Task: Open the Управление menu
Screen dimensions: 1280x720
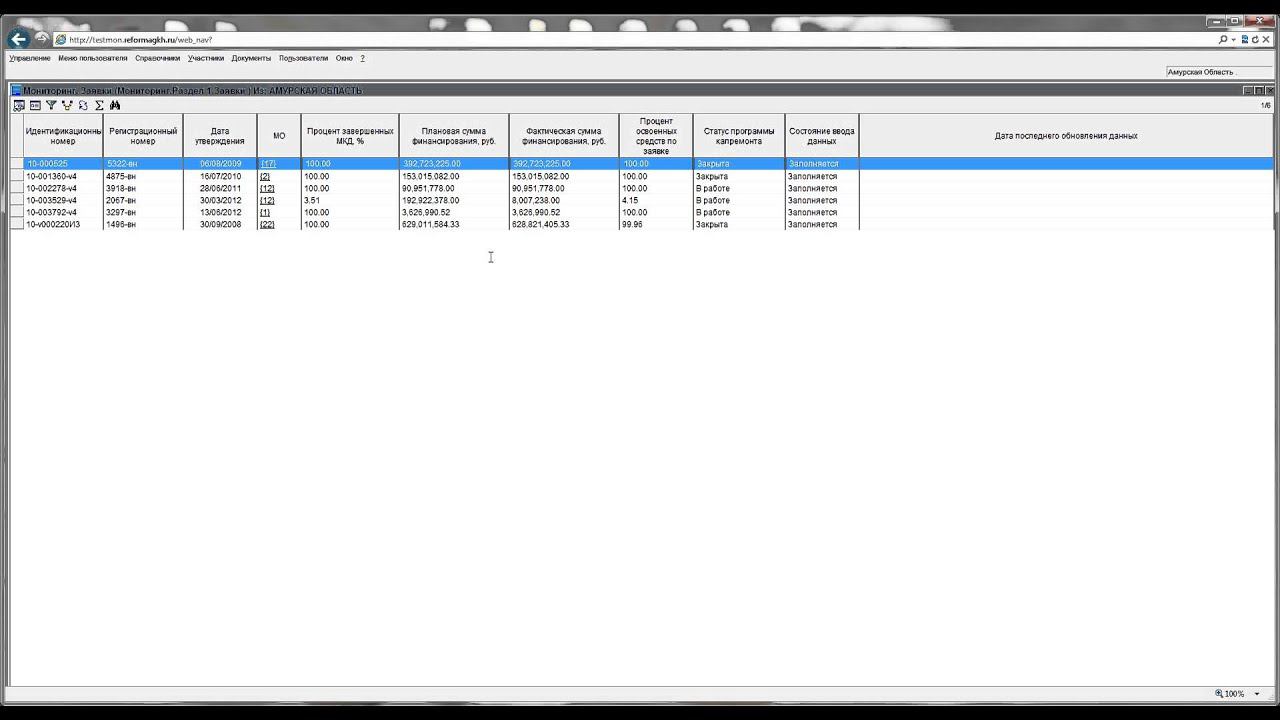Action: (30, 58)
